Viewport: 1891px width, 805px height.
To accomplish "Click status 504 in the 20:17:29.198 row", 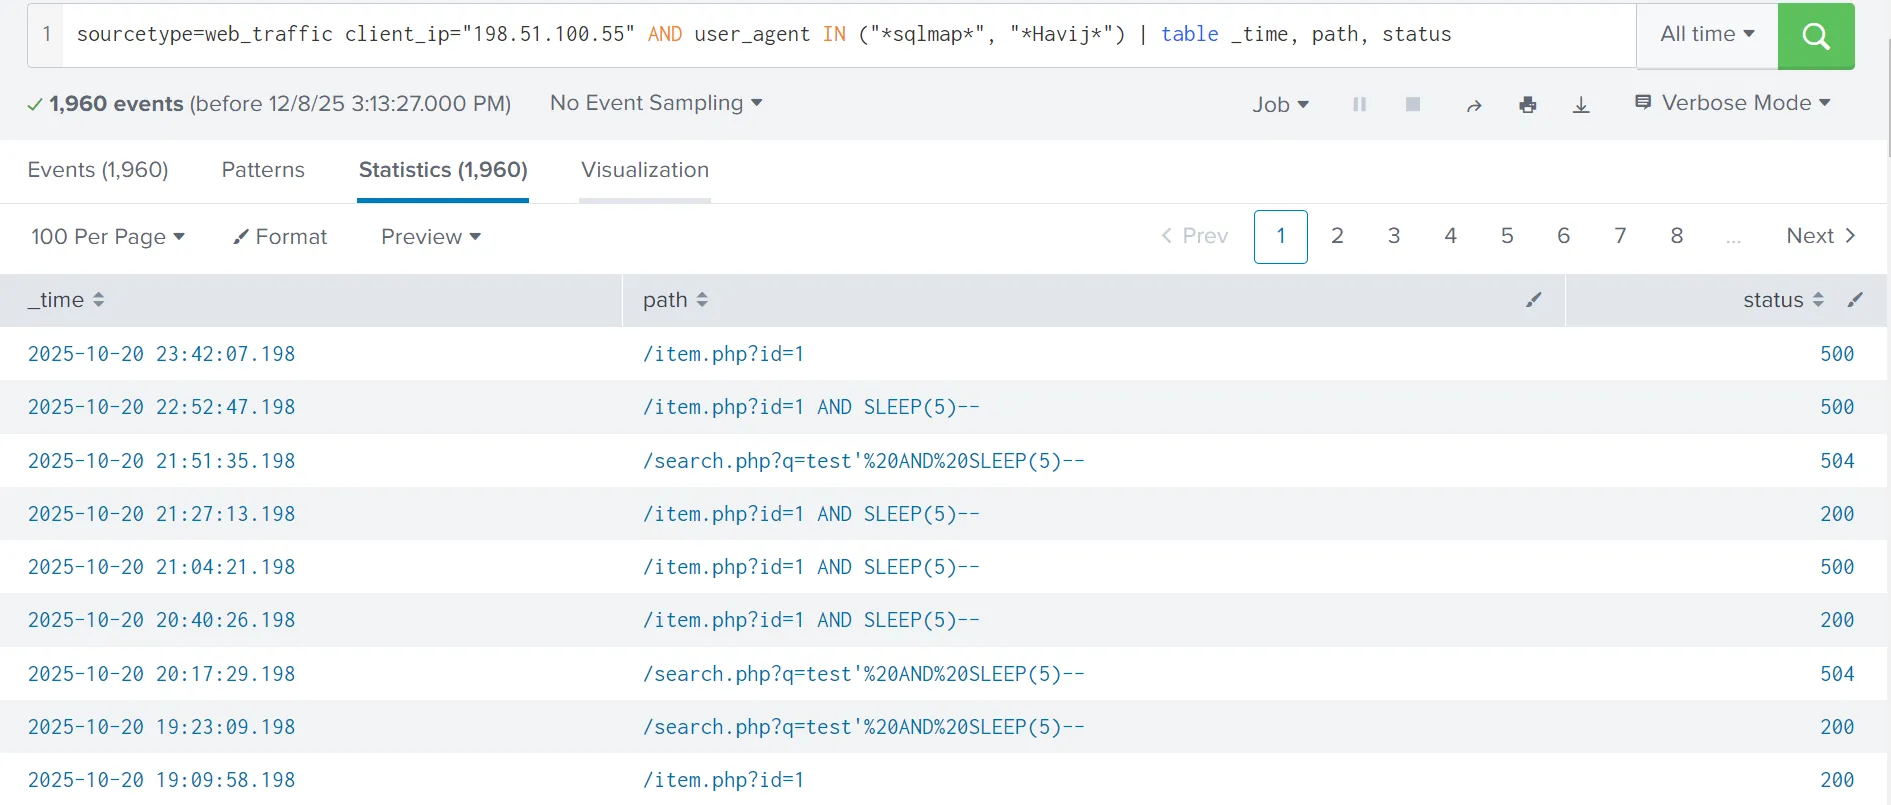I will pos(1837,674).
